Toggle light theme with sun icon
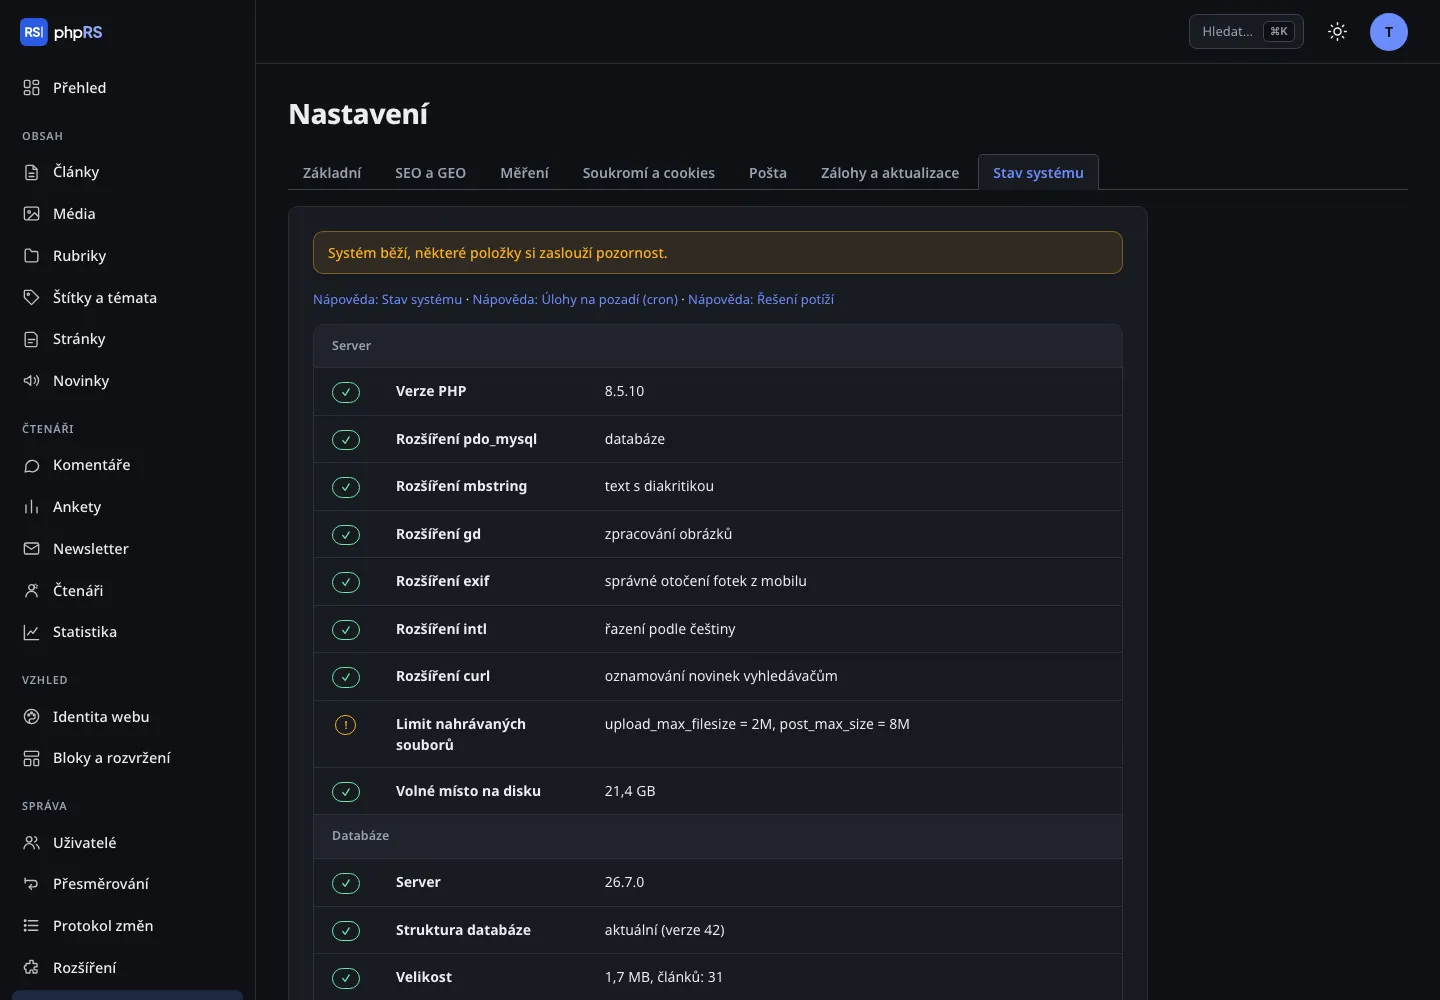This screenshot has width=1440, height=1000. coord(1337,32)
